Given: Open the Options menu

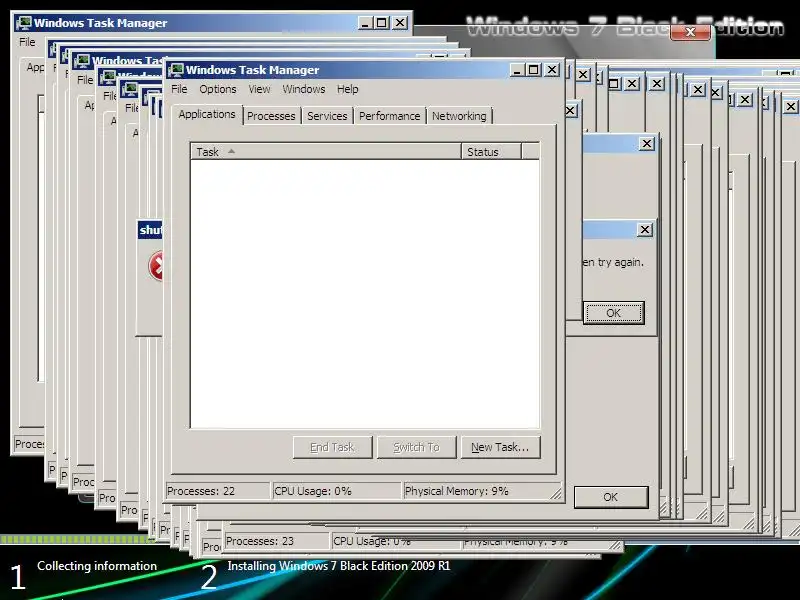Looking at the screenshot, I should click(x=218, y=89).
